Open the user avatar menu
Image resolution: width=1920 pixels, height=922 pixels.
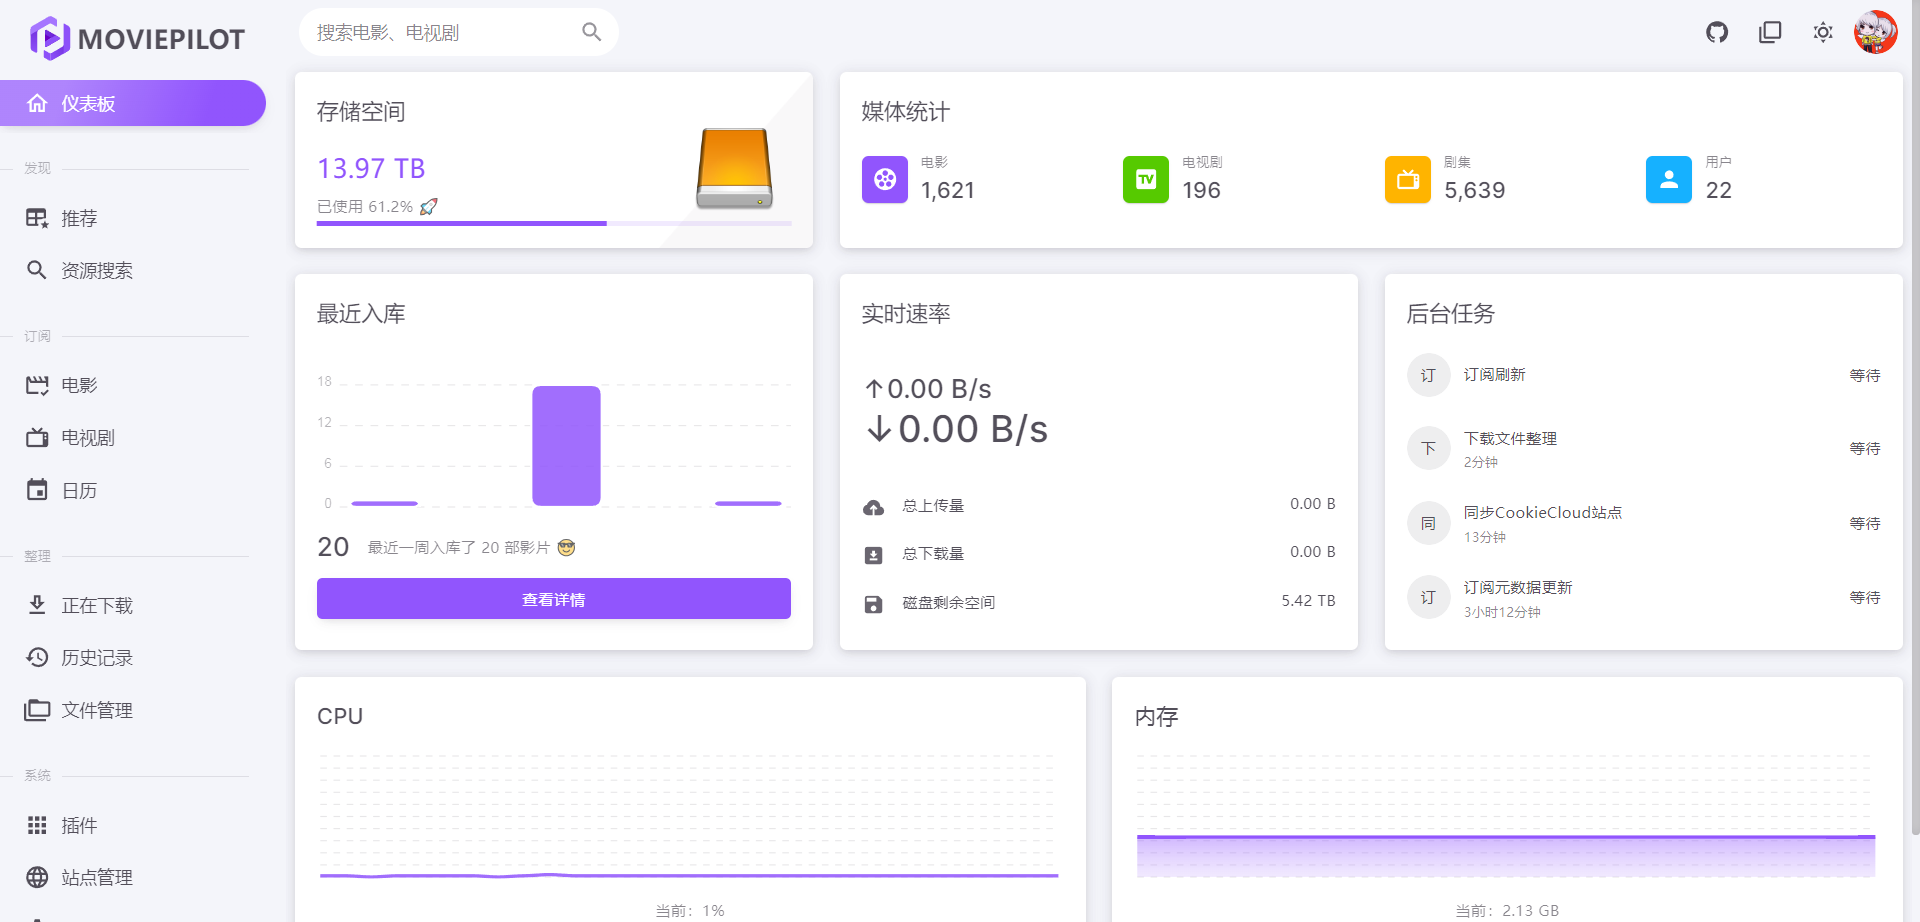coord(1875,33)
